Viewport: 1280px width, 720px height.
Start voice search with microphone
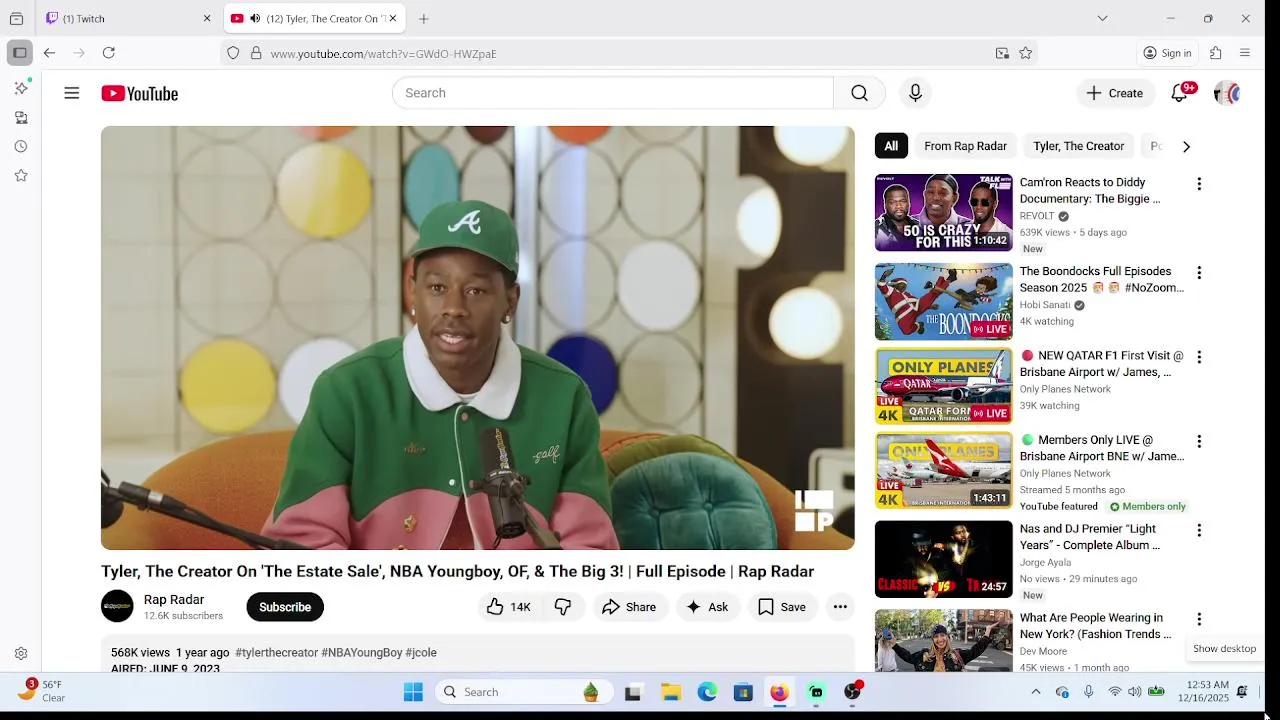pos(915,93)
